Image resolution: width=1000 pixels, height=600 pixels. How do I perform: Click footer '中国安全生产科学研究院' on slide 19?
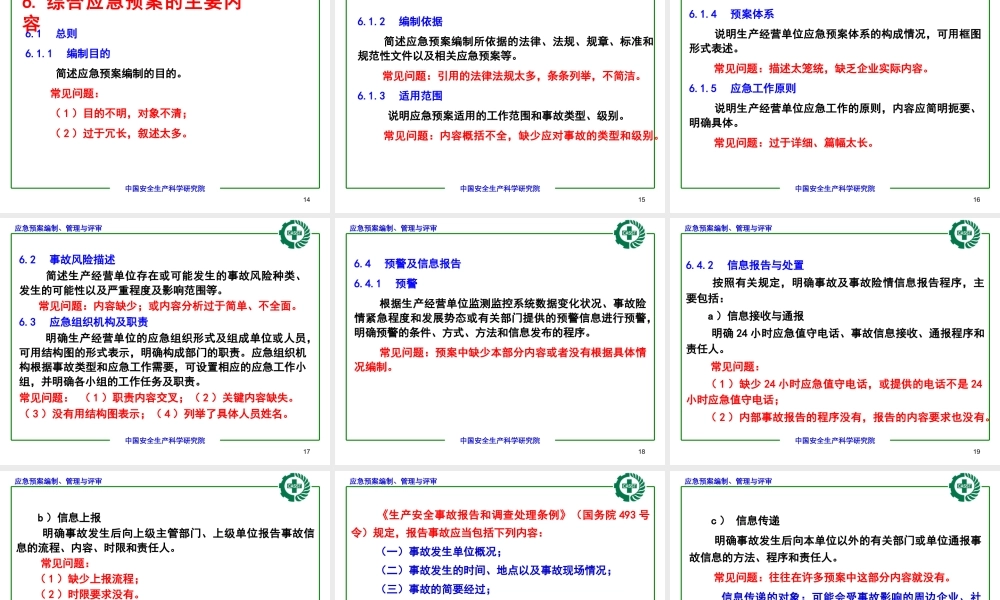pyautogui.click(x=835, y=441)
